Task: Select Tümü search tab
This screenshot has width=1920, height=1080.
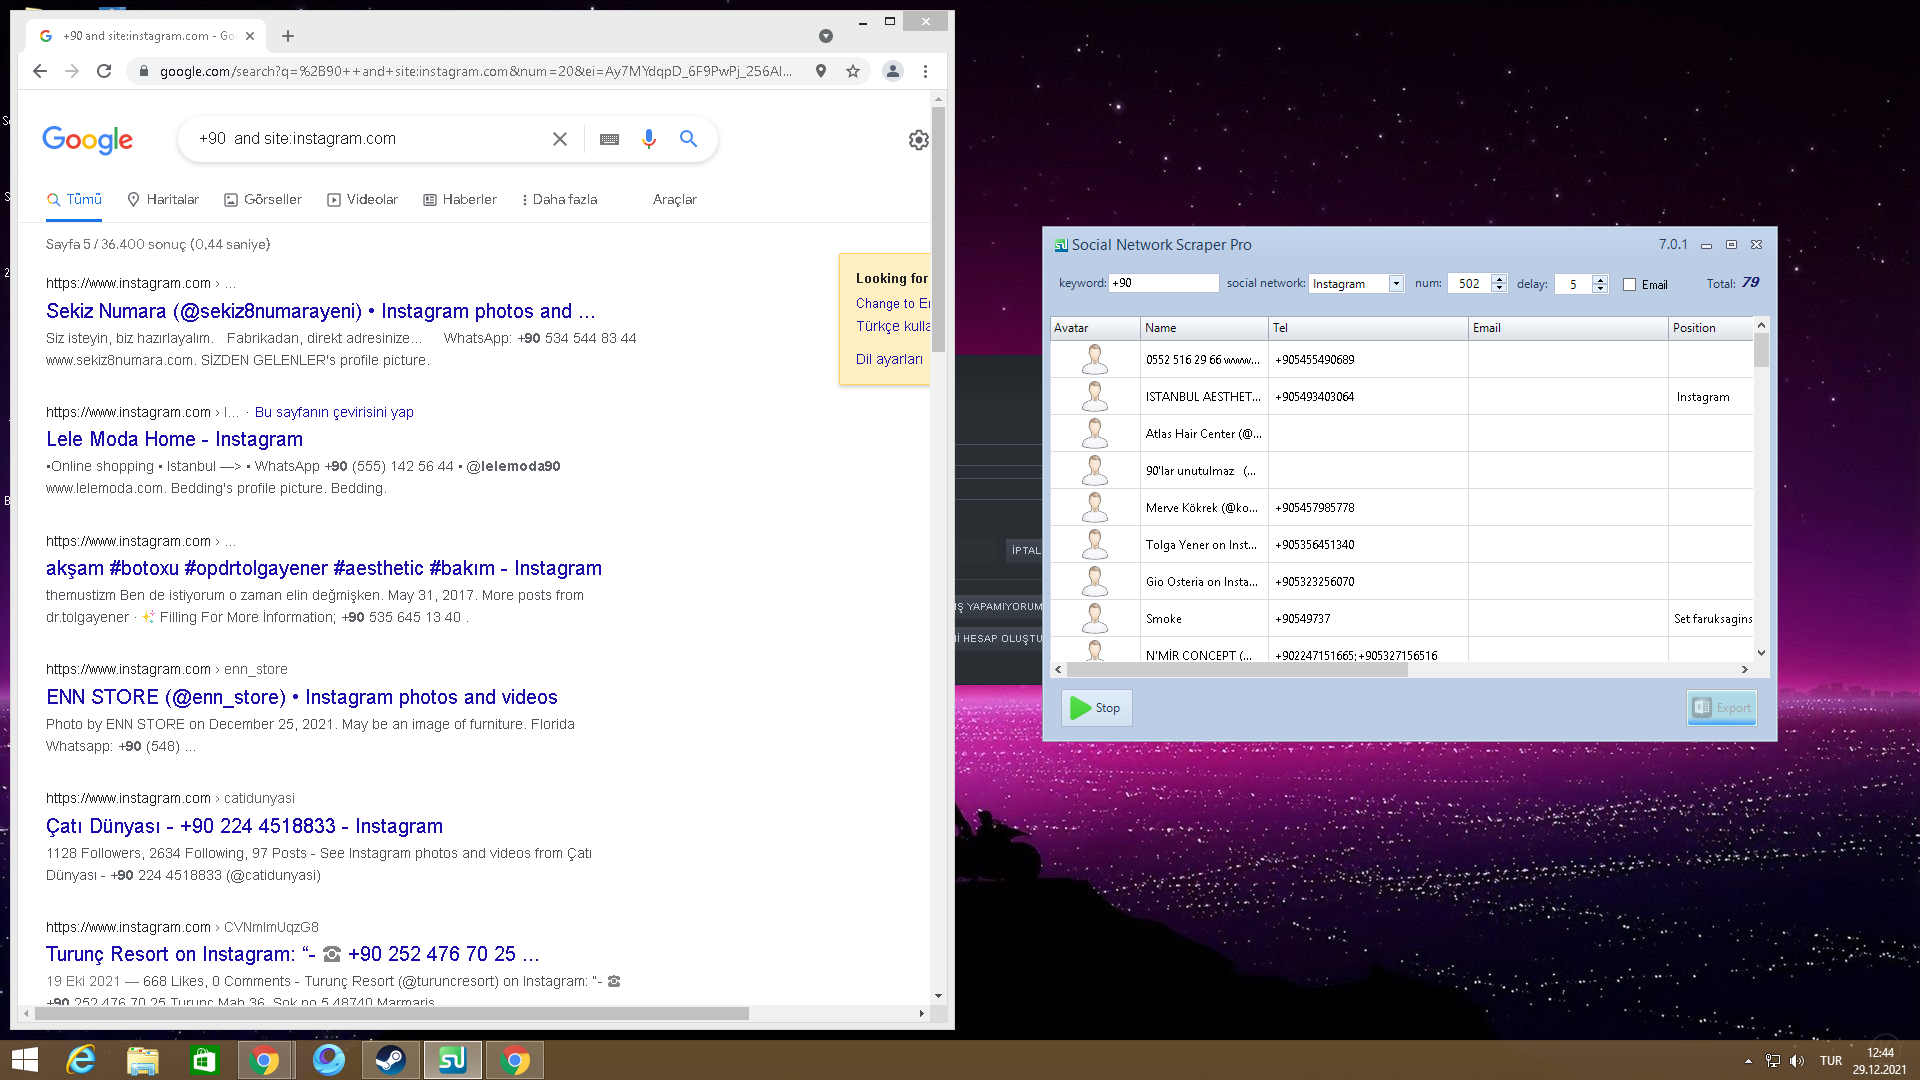Action: 75,200
